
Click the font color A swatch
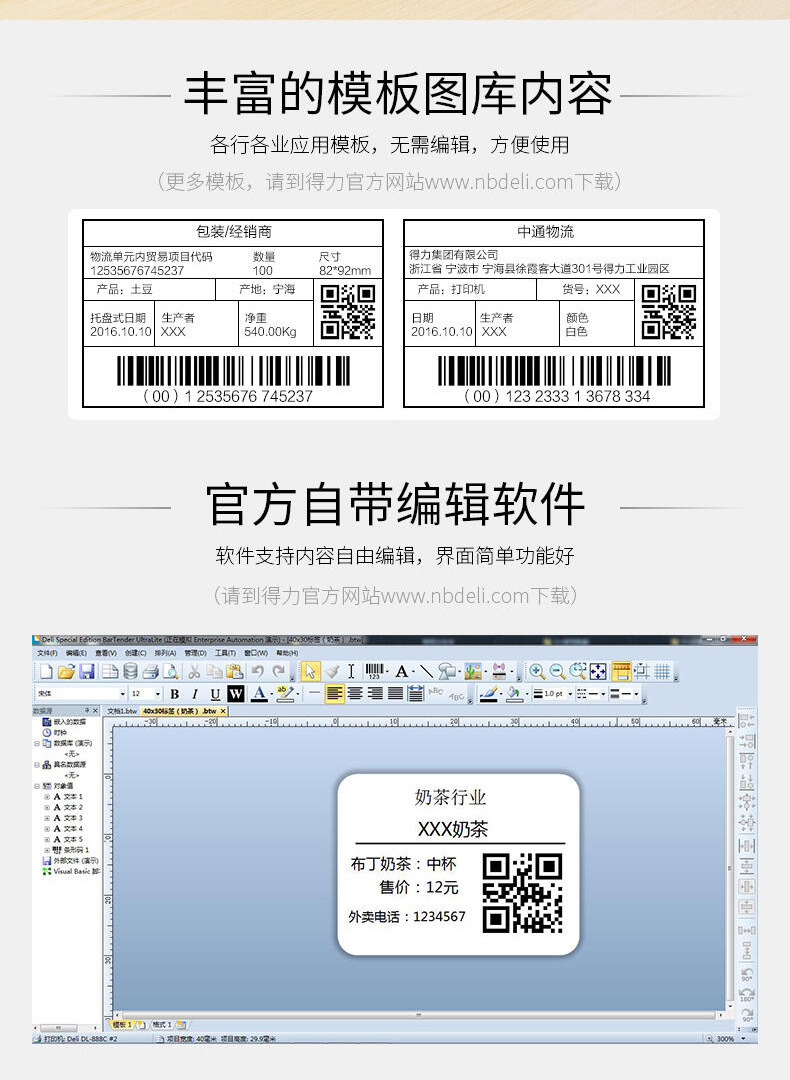pyautogui.click(x=259, y=694)
